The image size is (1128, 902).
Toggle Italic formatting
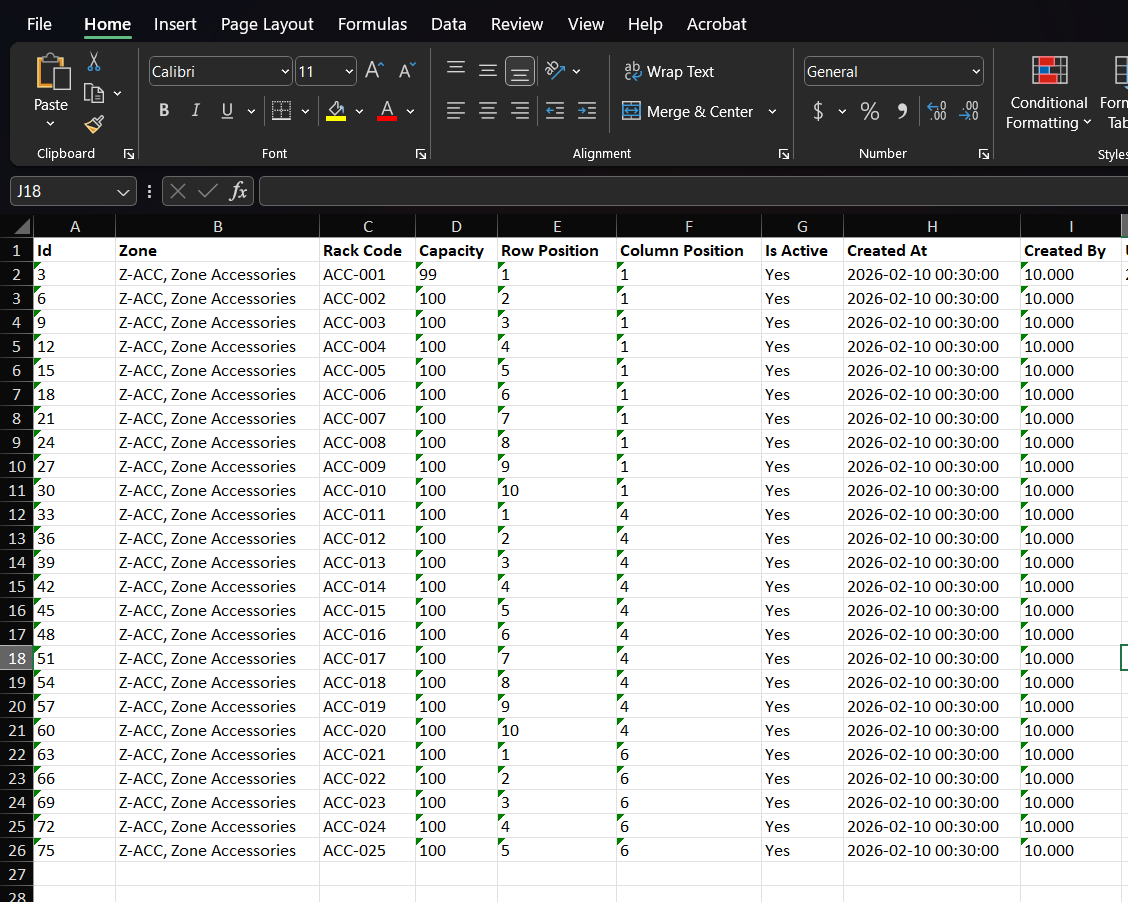coord(196,111)
